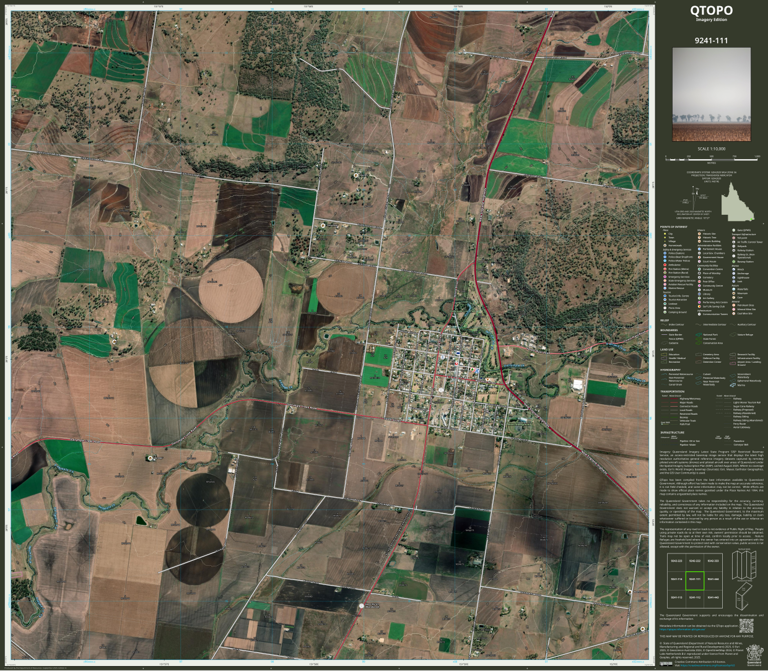The width and height of the screenshot is (768, 671).
Task: Click the POINTS OF INTEREST legend heading
Action: [673, 227]
